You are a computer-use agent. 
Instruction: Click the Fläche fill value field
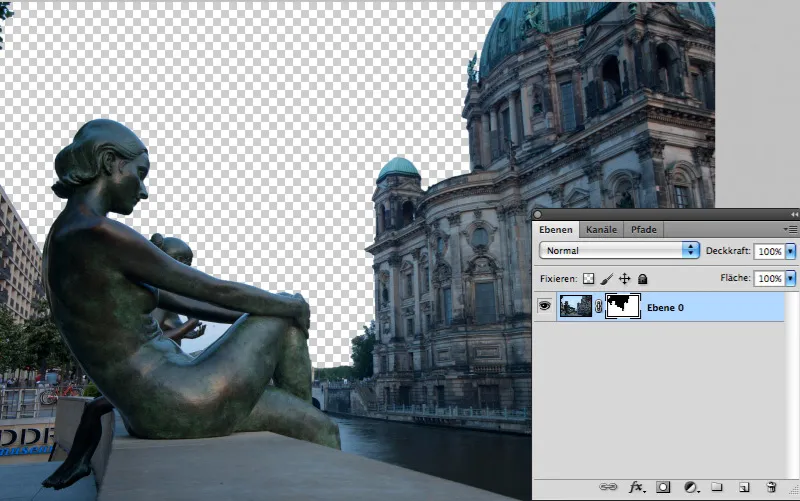point(769,278)
